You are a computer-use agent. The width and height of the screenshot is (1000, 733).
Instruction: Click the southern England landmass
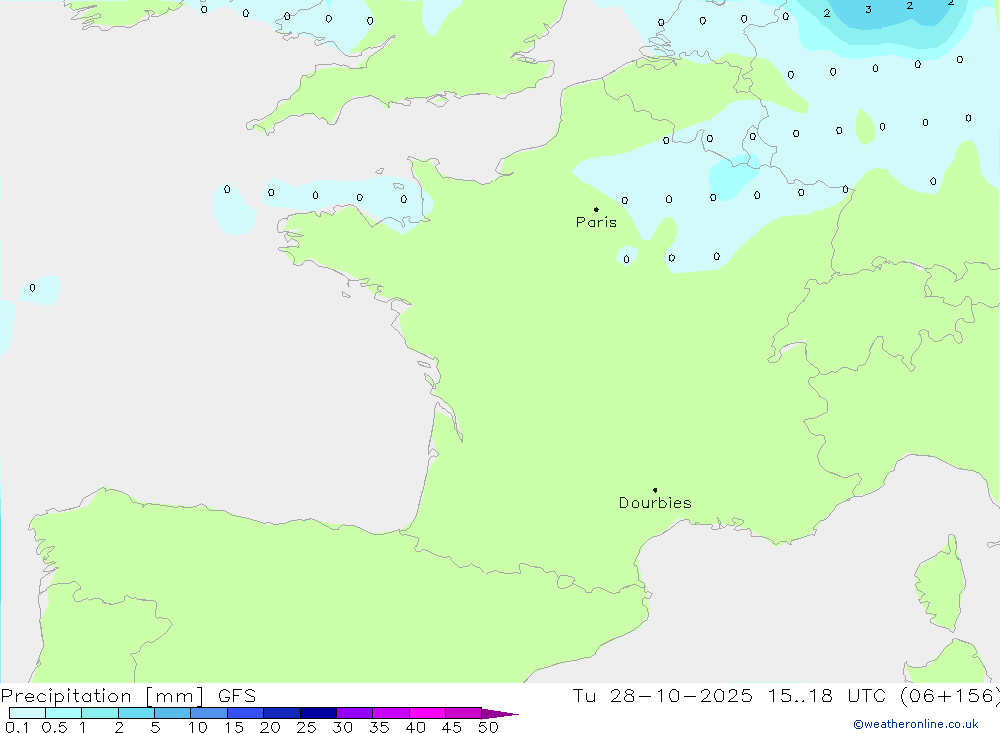420,70
